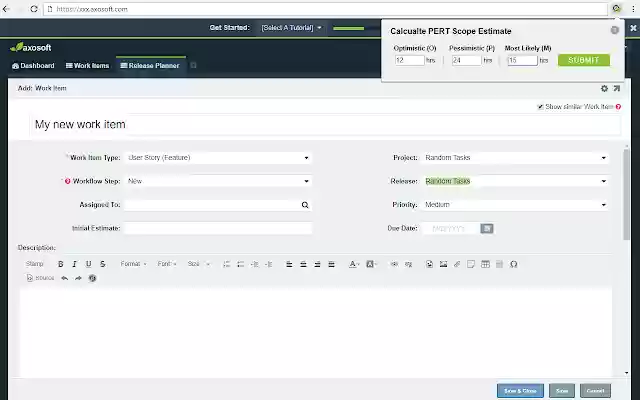Open the background color picker
640x400 pixels.
point(371,264)
